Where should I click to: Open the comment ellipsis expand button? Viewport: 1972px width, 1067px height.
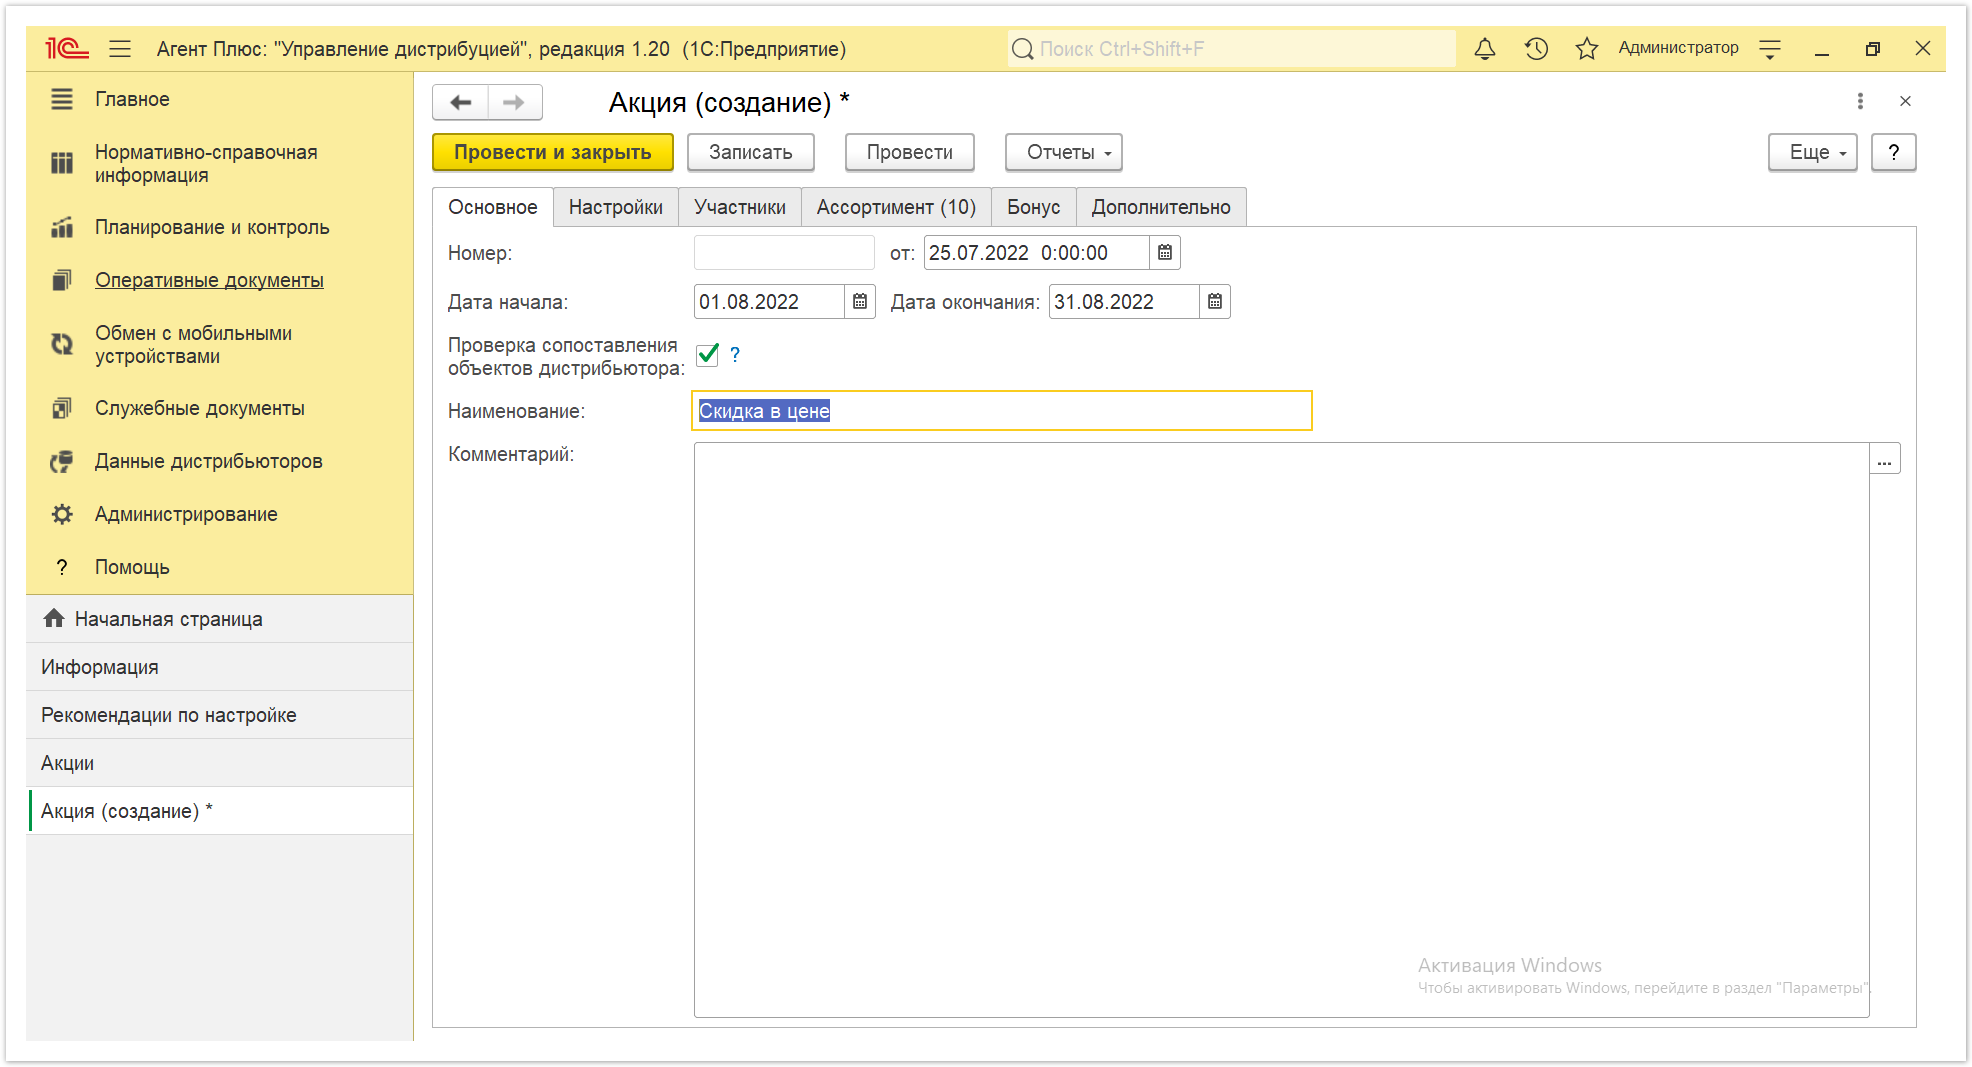[x=1885, y=459]
